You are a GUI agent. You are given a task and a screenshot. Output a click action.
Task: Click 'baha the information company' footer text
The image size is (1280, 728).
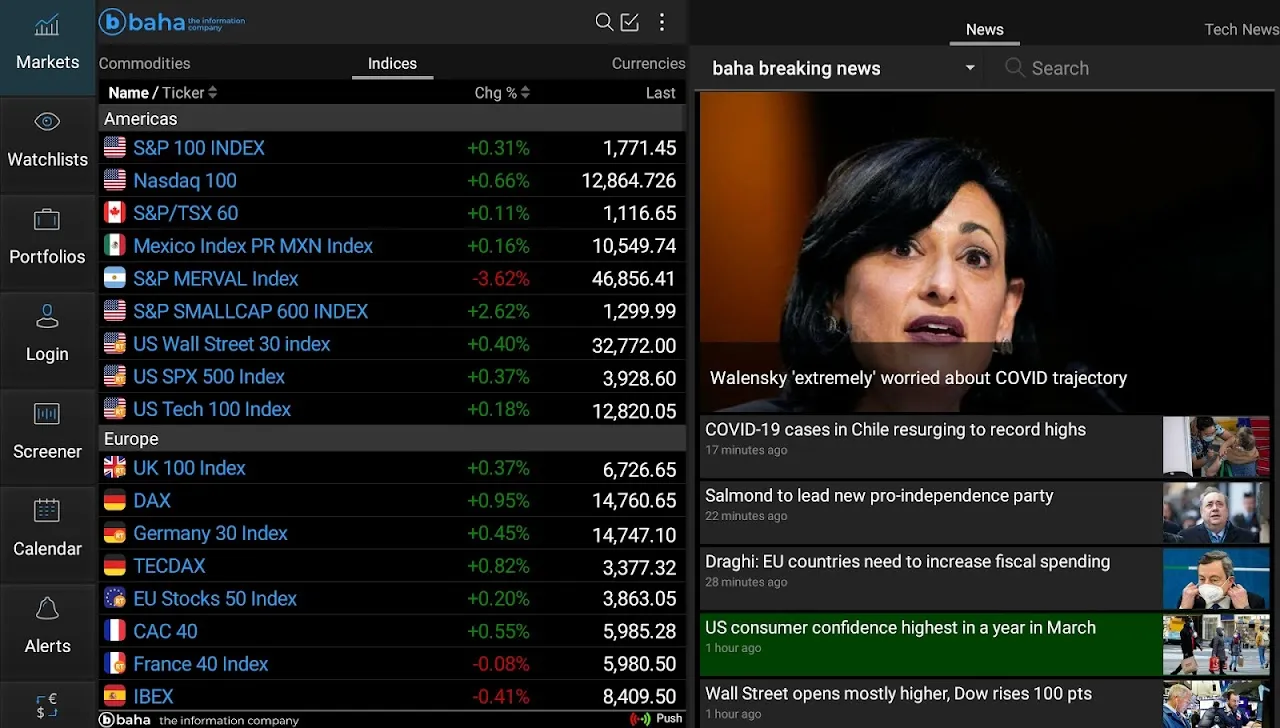point(200,719)
